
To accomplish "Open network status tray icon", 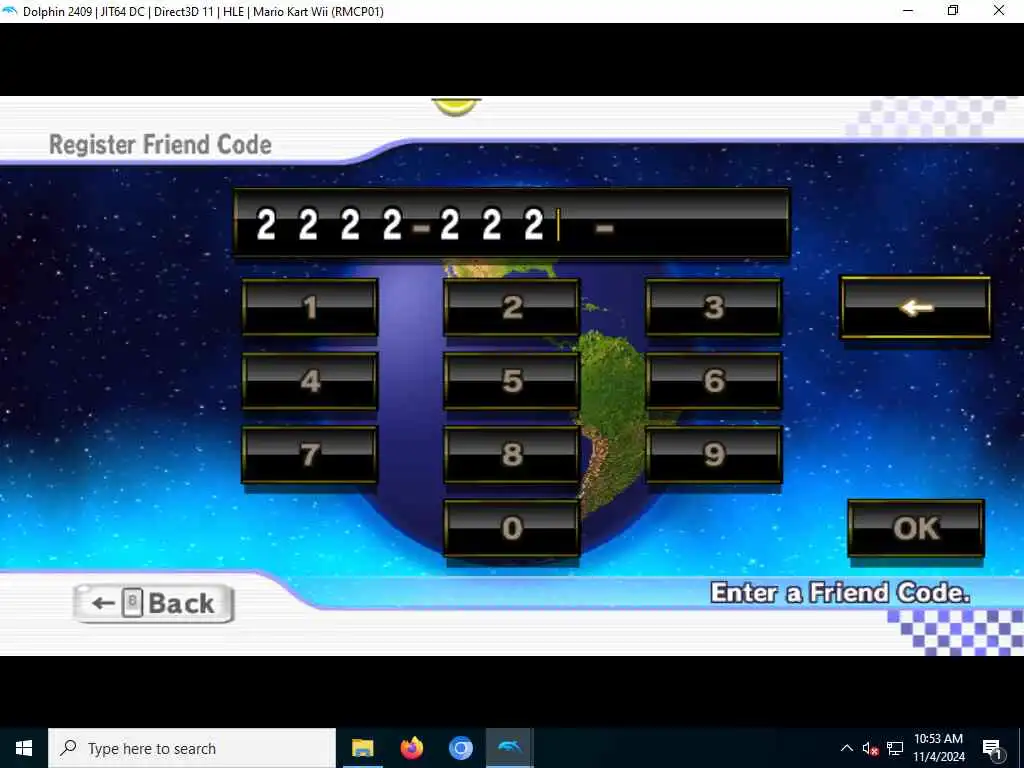I will click(895, 748).
